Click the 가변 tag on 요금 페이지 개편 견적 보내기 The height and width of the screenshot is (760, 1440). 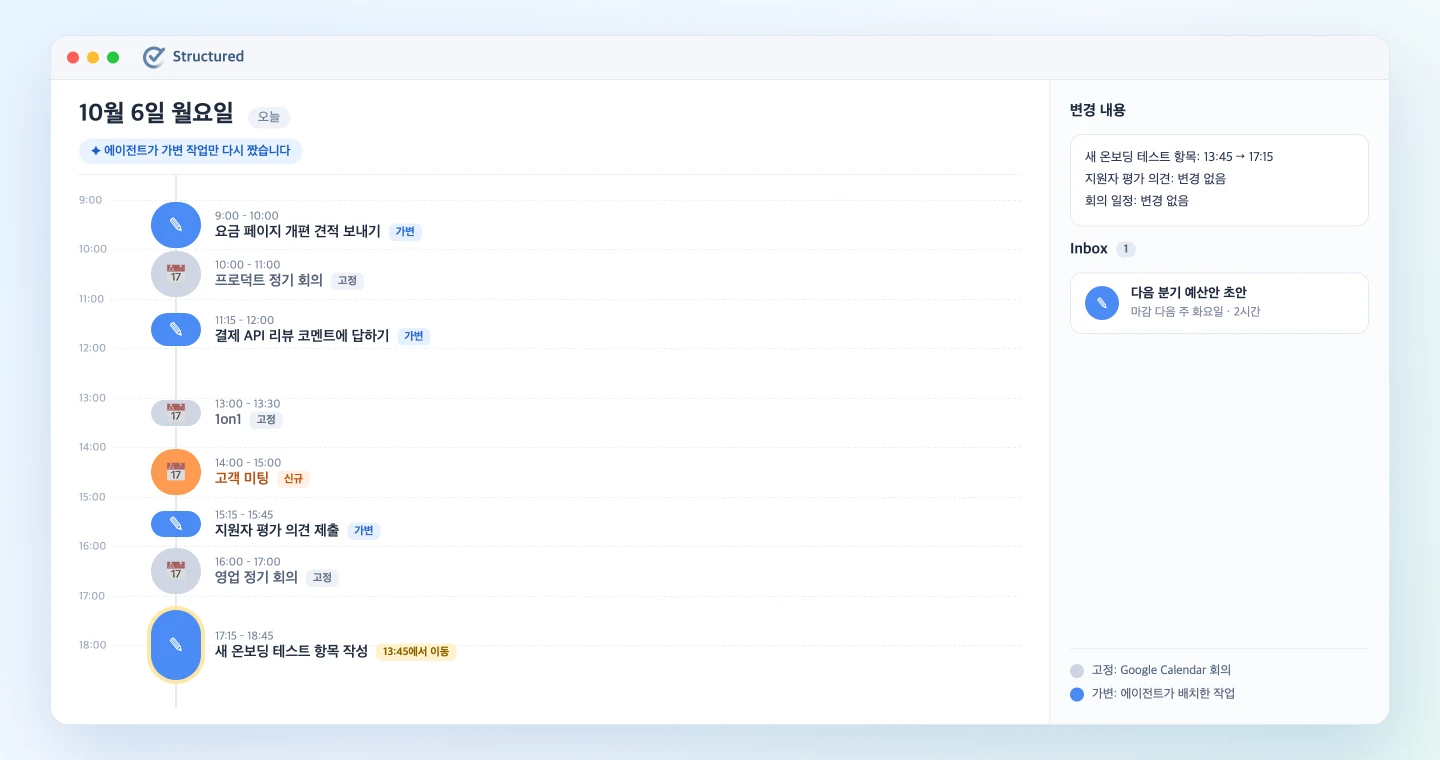tap(405, 232)
